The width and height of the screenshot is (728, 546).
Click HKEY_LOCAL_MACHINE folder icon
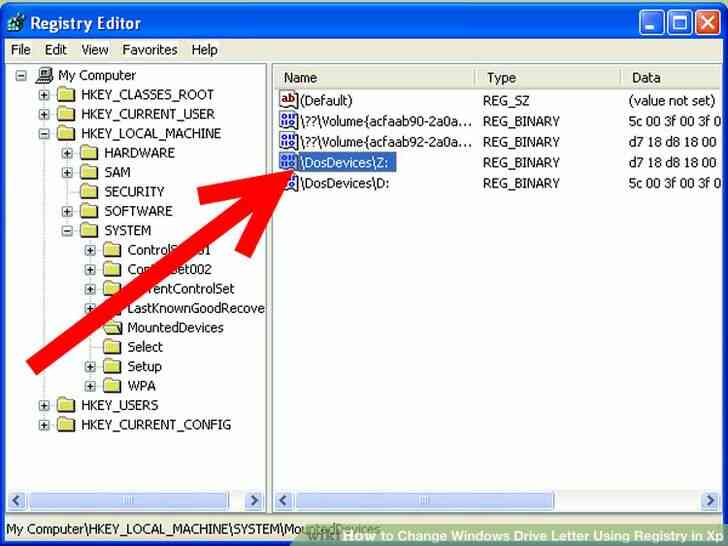(66, 134)
